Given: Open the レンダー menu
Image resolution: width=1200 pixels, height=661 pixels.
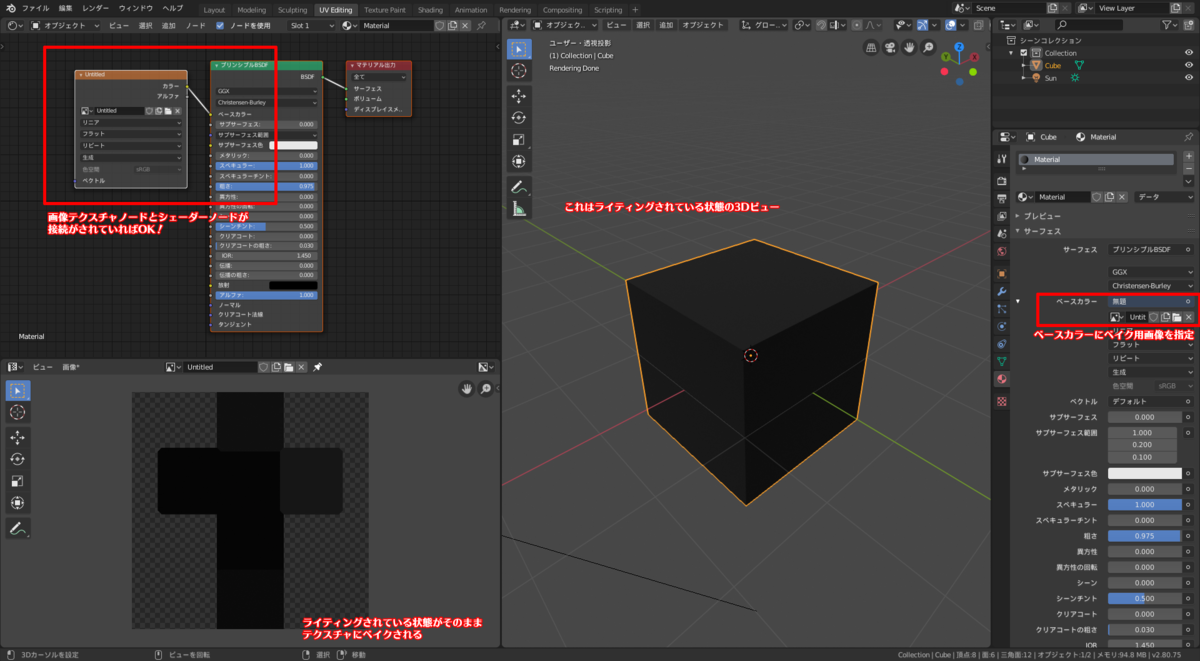Looking at the screenshot, I should 96,8.
